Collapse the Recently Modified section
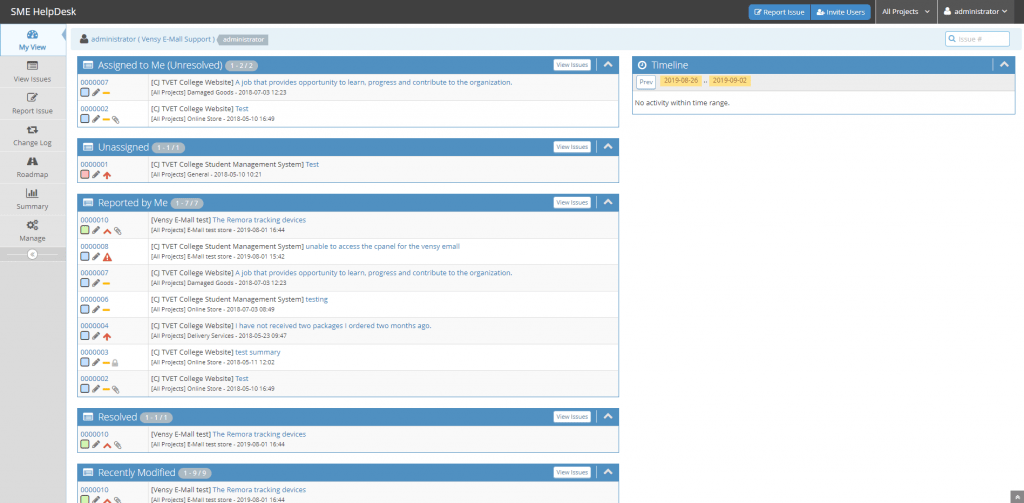Image resolution: width=1024 pixels, height=503 pixels. (x=608, y=472)
